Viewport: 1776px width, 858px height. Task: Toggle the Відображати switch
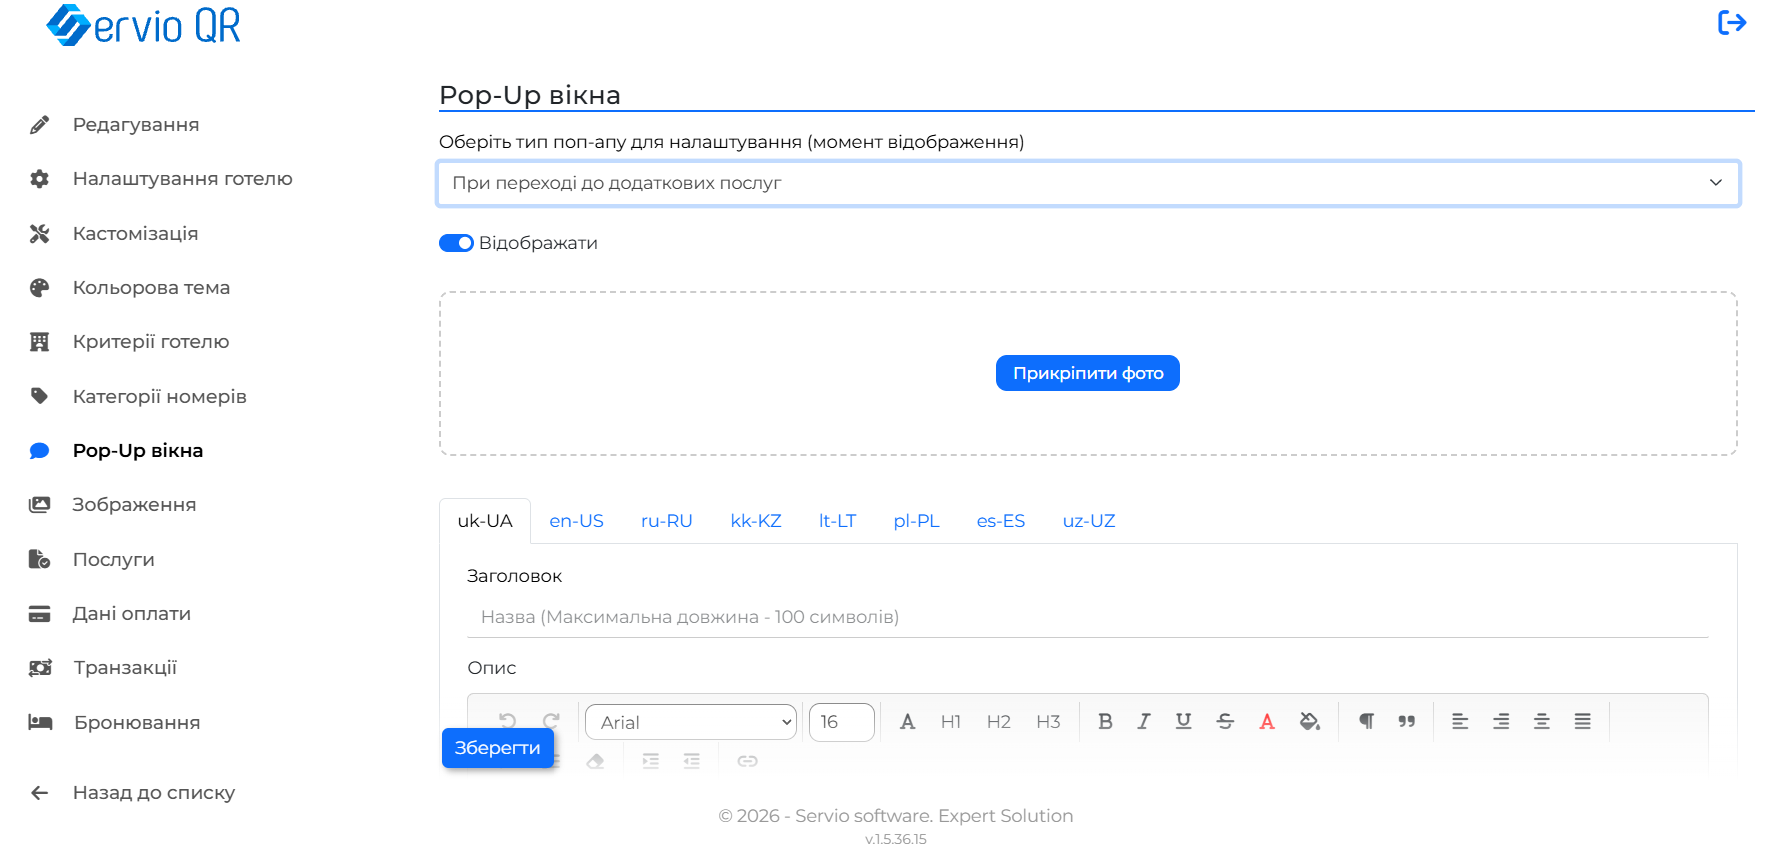pos(456,243)
